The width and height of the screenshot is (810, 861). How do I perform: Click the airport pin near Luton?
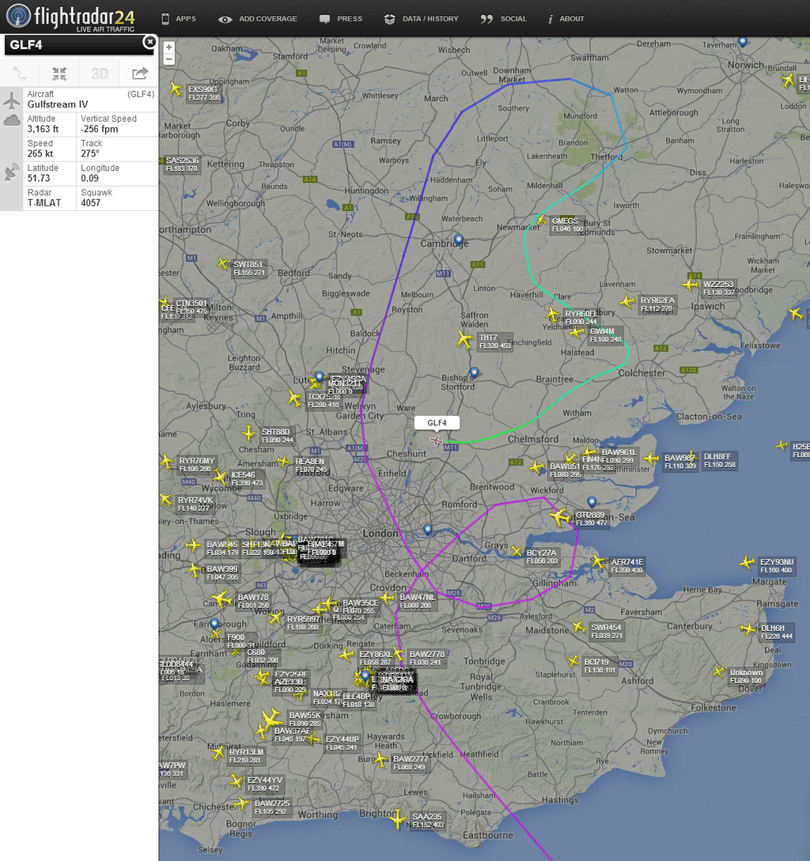(319, 377)
